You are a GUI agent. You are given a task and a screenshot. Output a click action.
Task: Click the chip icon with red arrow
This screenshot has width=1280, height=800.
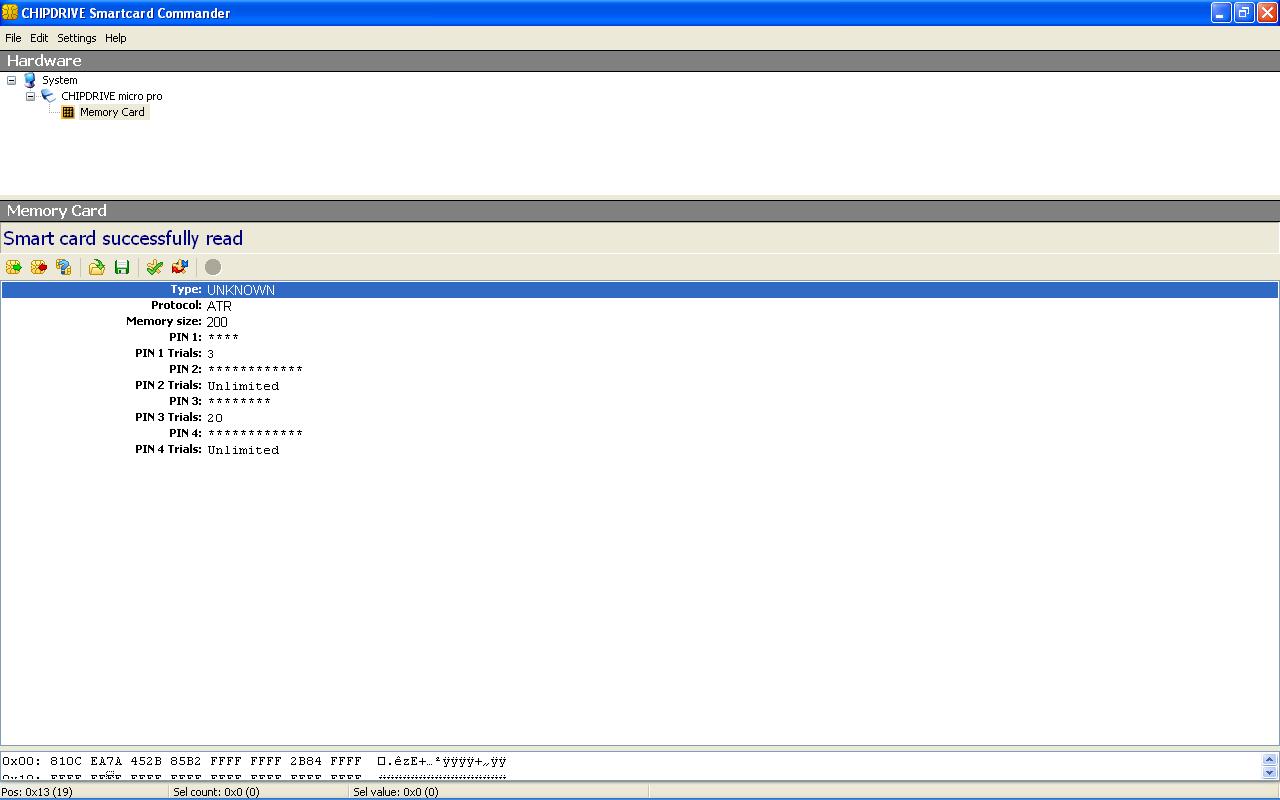pos(39,267)
